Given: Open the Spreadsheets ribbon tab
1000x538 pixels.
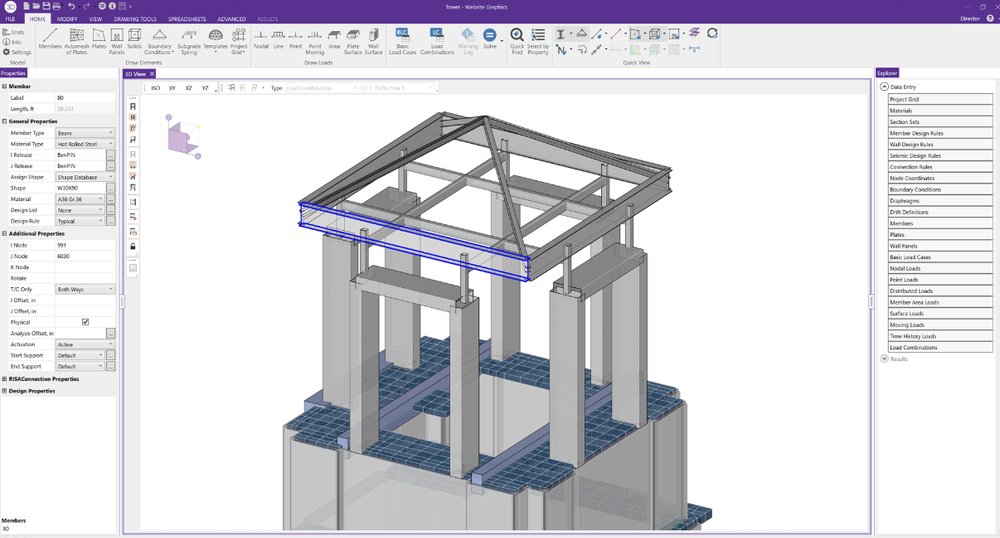Looking at the screenshot, I should 187,19.
